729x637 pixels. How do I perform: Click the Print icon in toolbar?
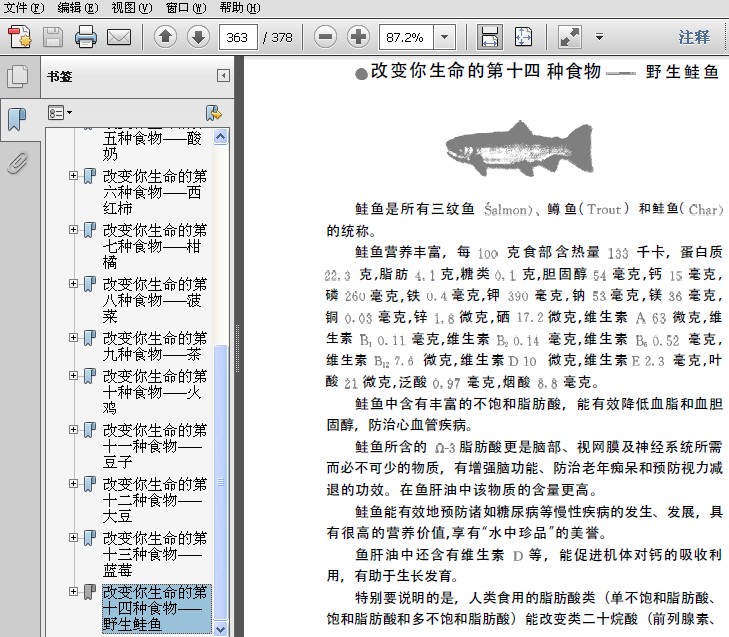[x=86, y=38]
